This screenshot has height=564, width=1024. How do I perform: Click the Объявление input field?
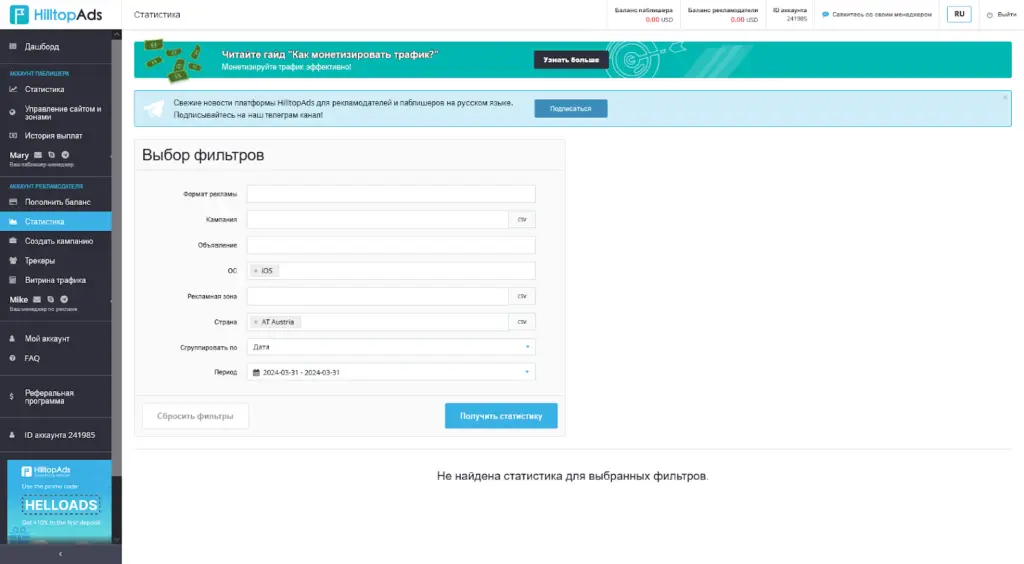391,245
